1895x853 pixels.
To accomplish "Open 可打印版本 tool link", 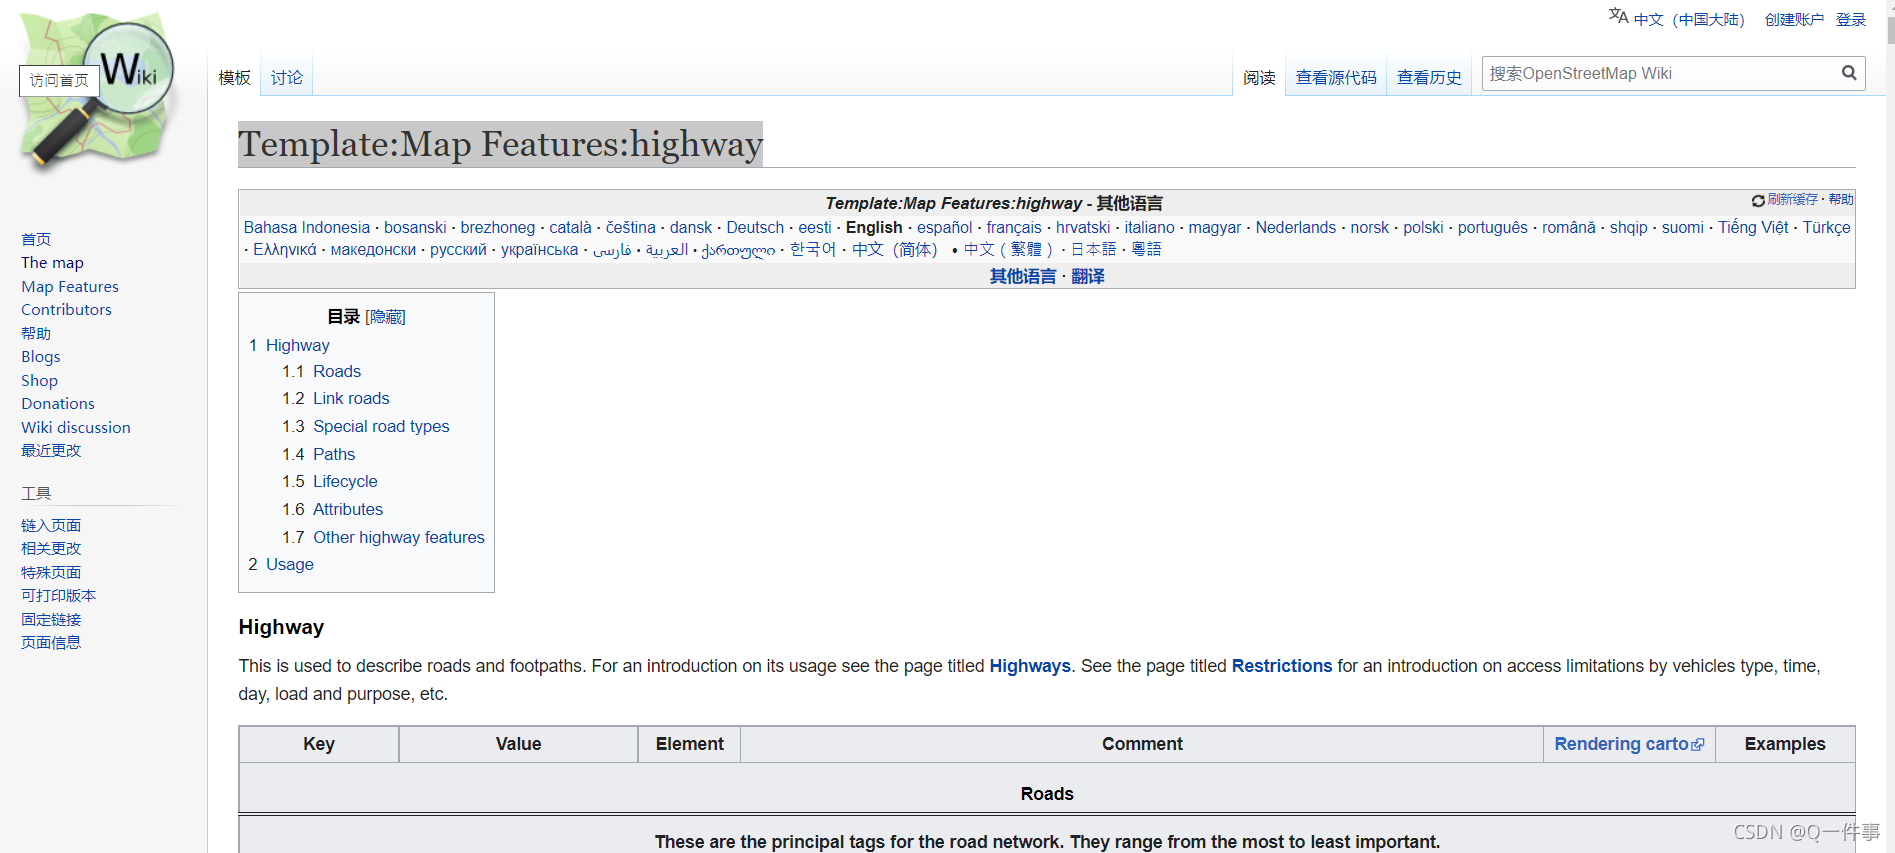I will [x=59, y=595].
